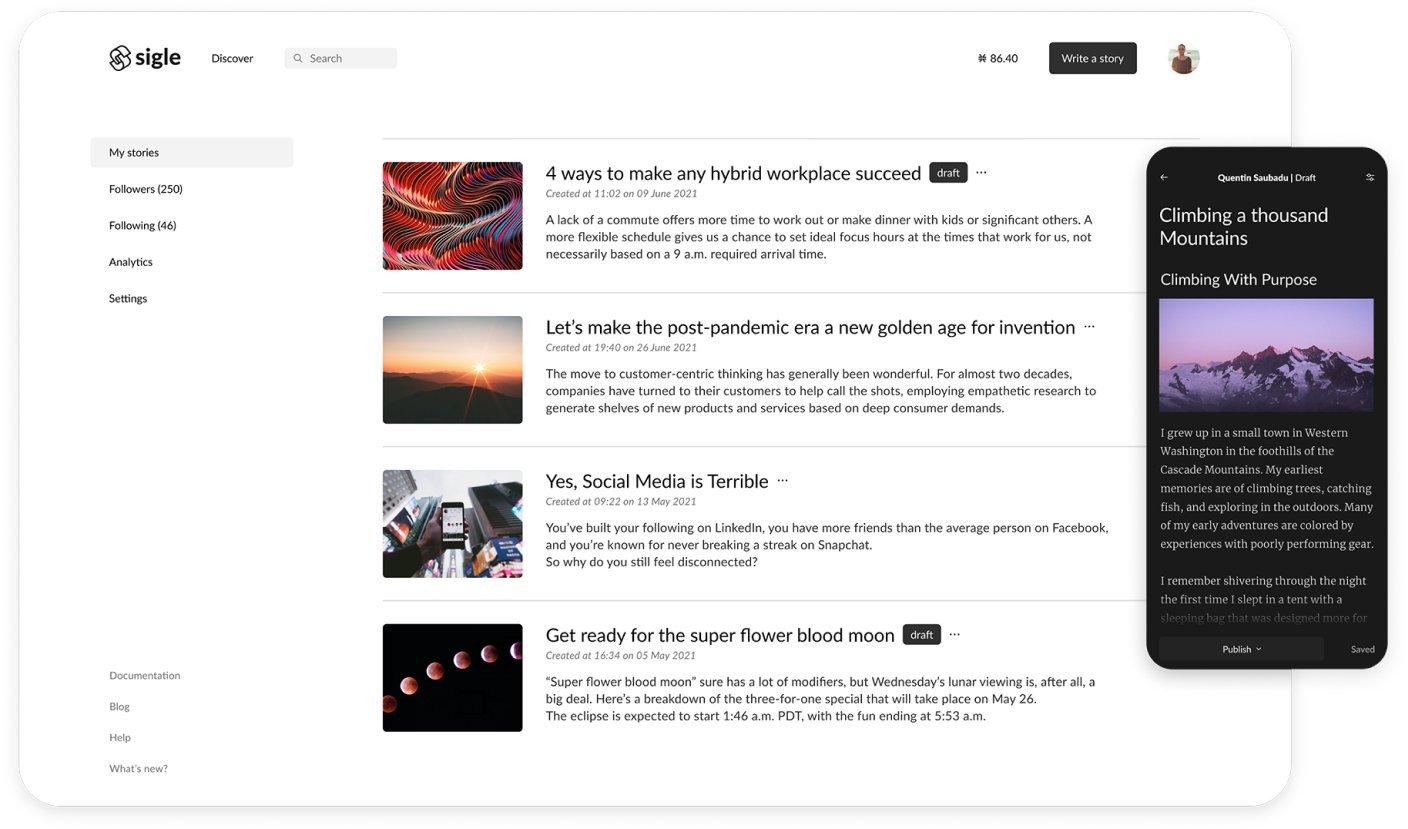The image size is (1408, 829).
Task: Navigate to Discover
Action: coord(232,58)
